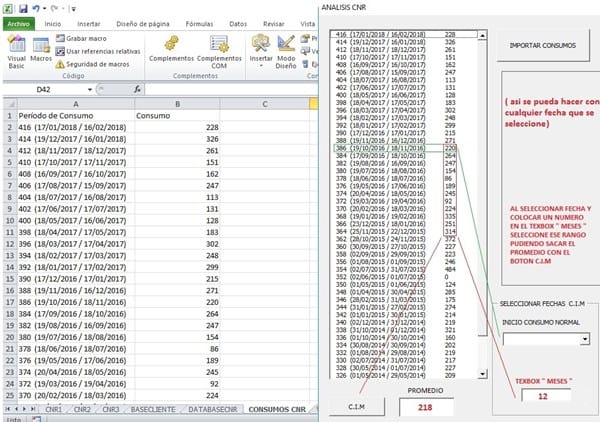The image size is (600, 422).
Task: Click Grabar macro to record
Action: (x=85, y=39)
